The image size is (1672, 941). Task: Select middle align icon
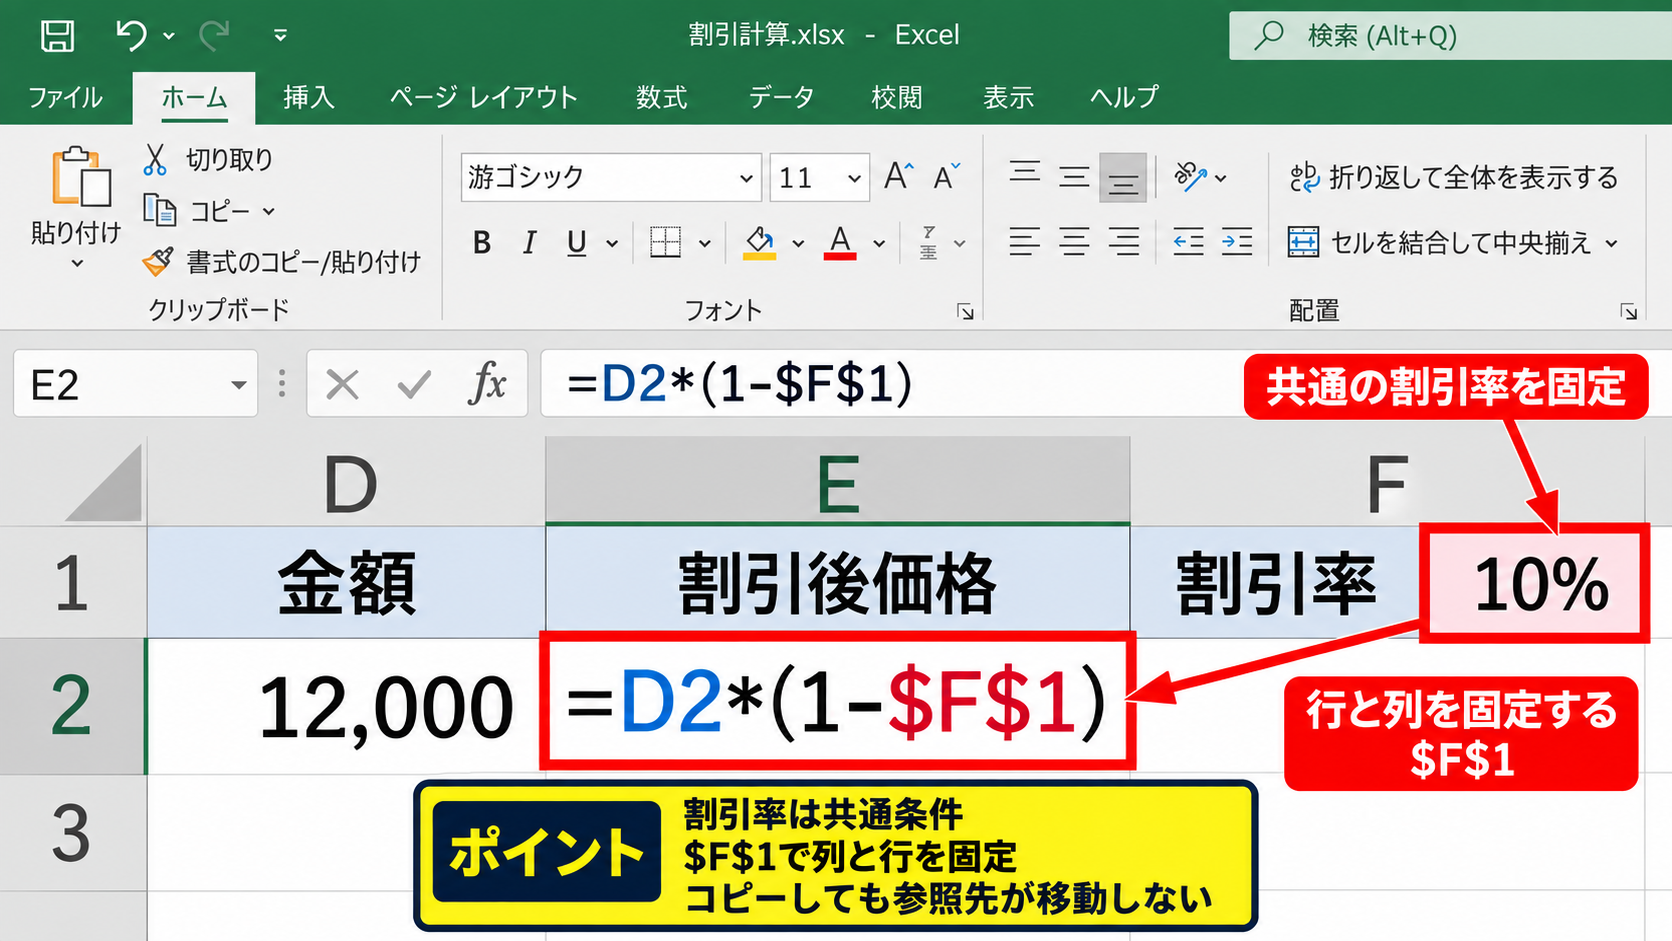pos(1074,177)
